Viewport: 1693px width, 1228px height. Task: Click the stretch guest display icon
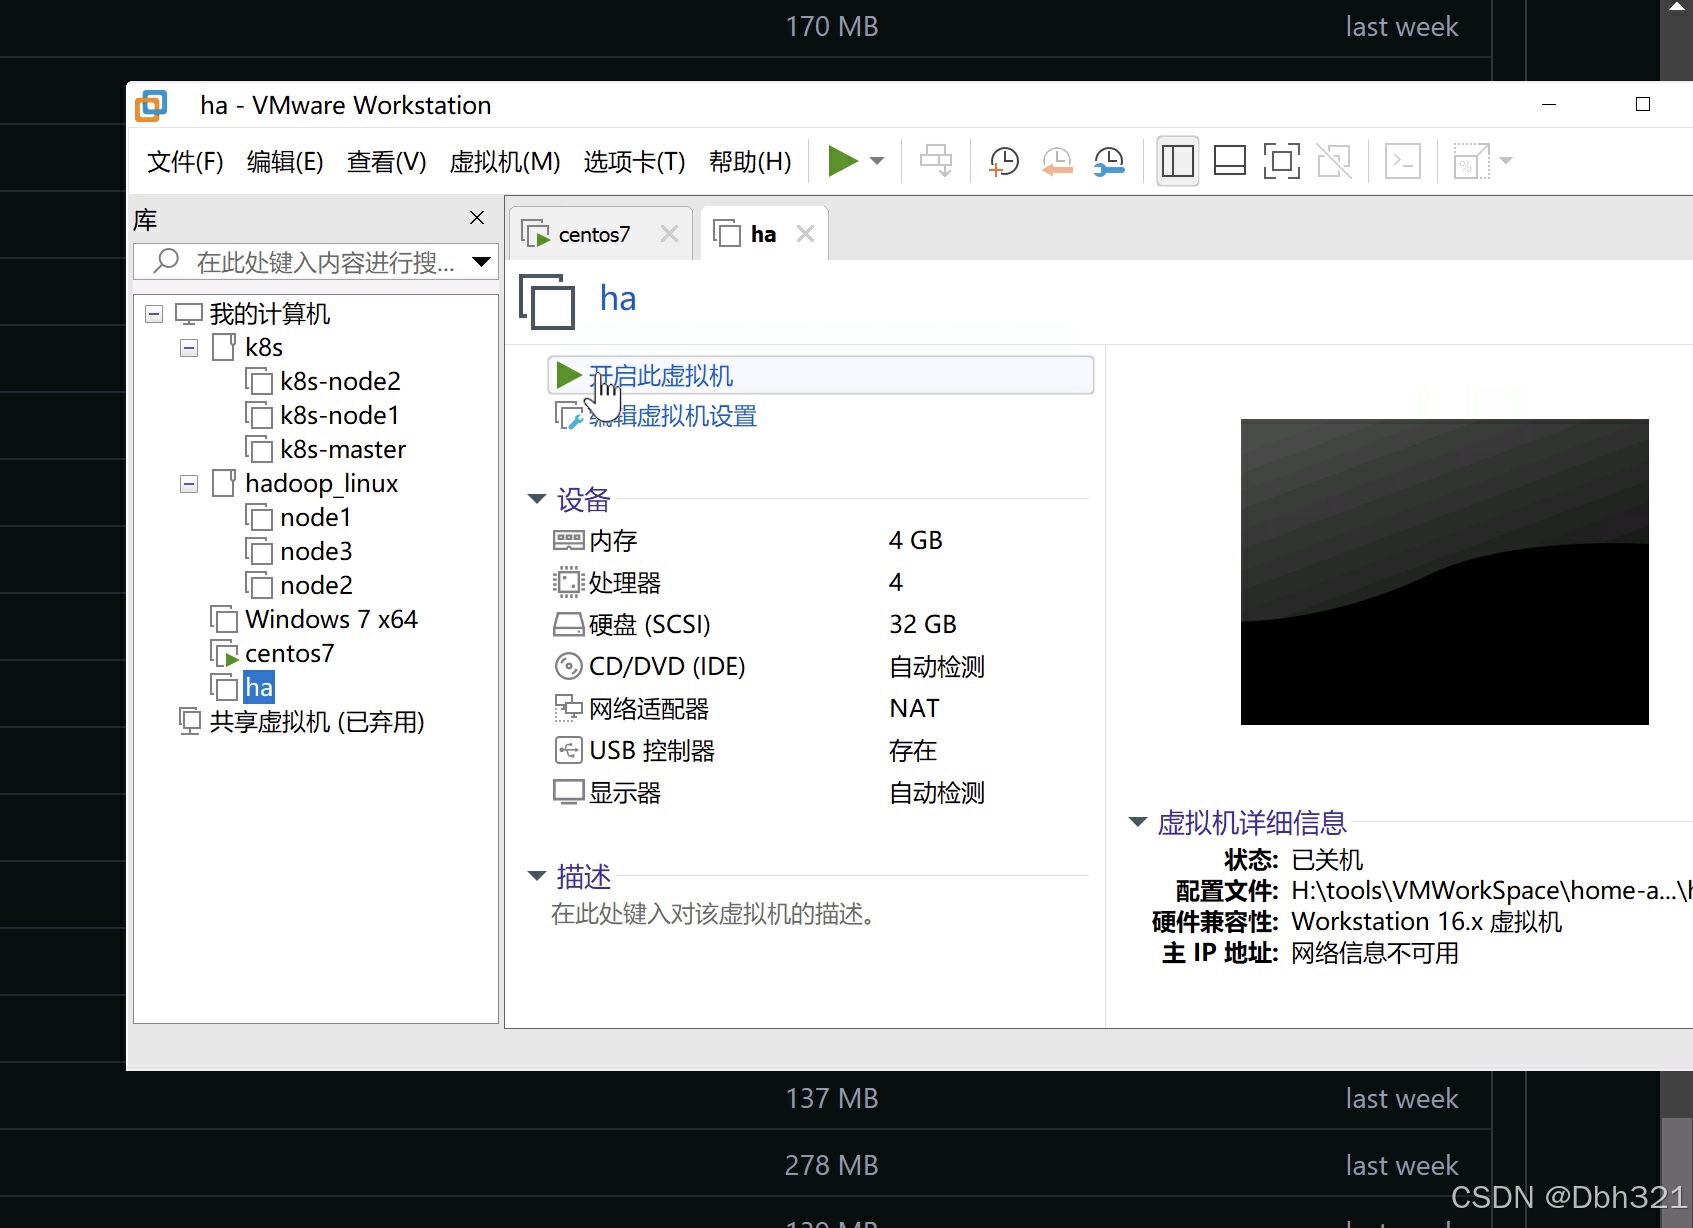[1471, 160]
